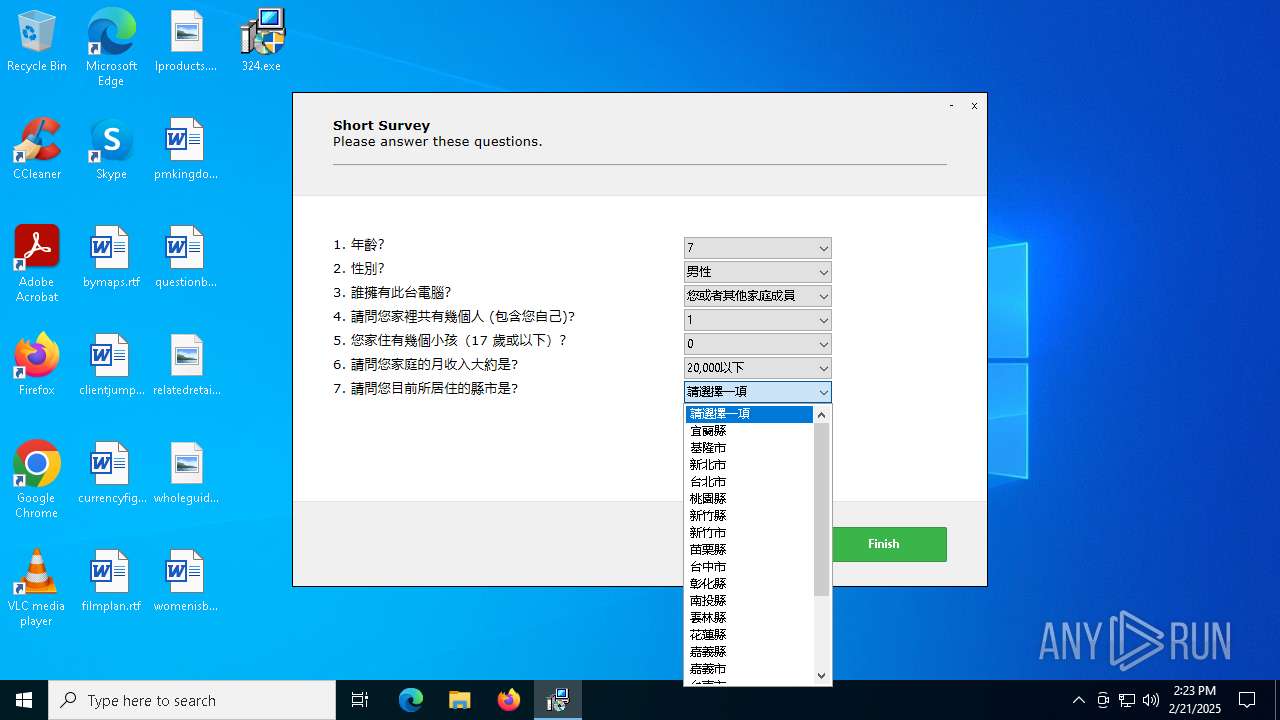Collapse the county dropdown (question 7)
Screen dimensions: 1280x720
[x=758, y=392]
